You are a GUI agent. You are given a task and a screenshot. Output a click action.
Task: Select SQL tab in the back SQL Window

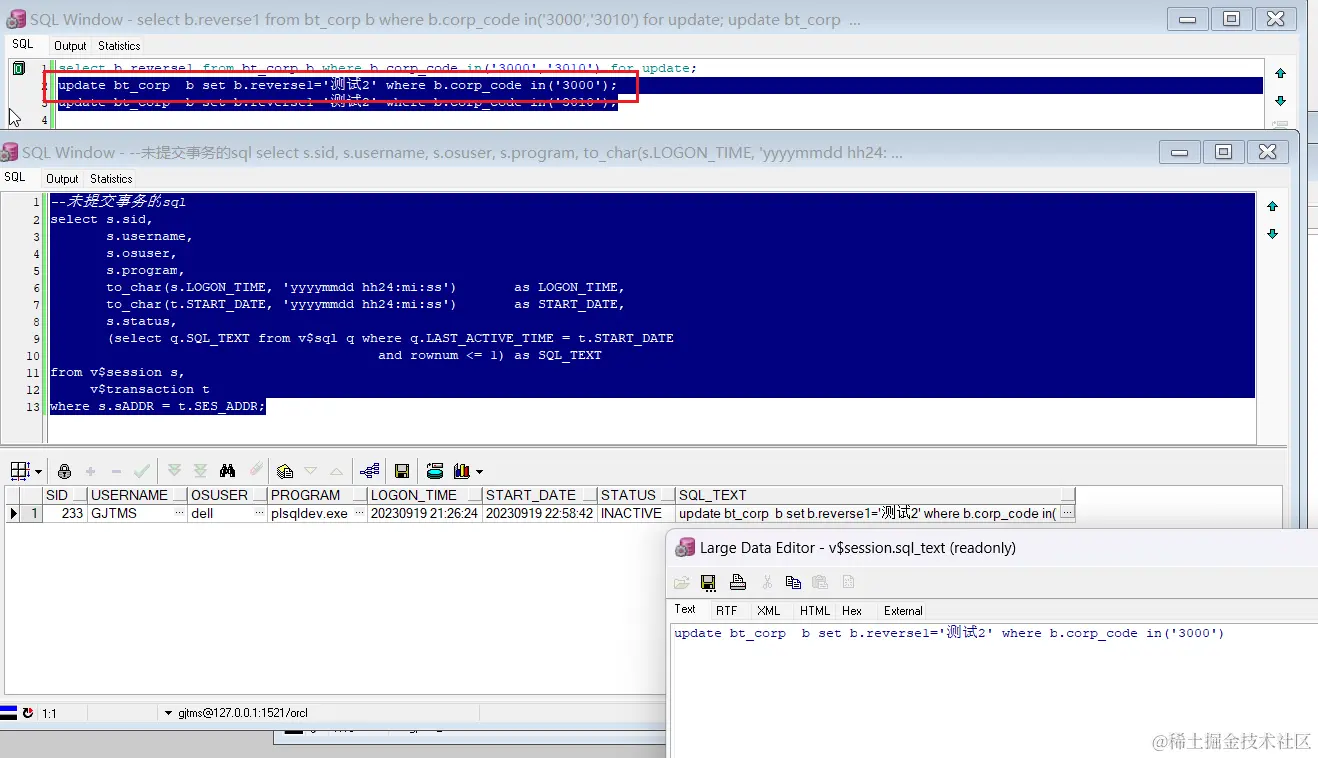23,44
